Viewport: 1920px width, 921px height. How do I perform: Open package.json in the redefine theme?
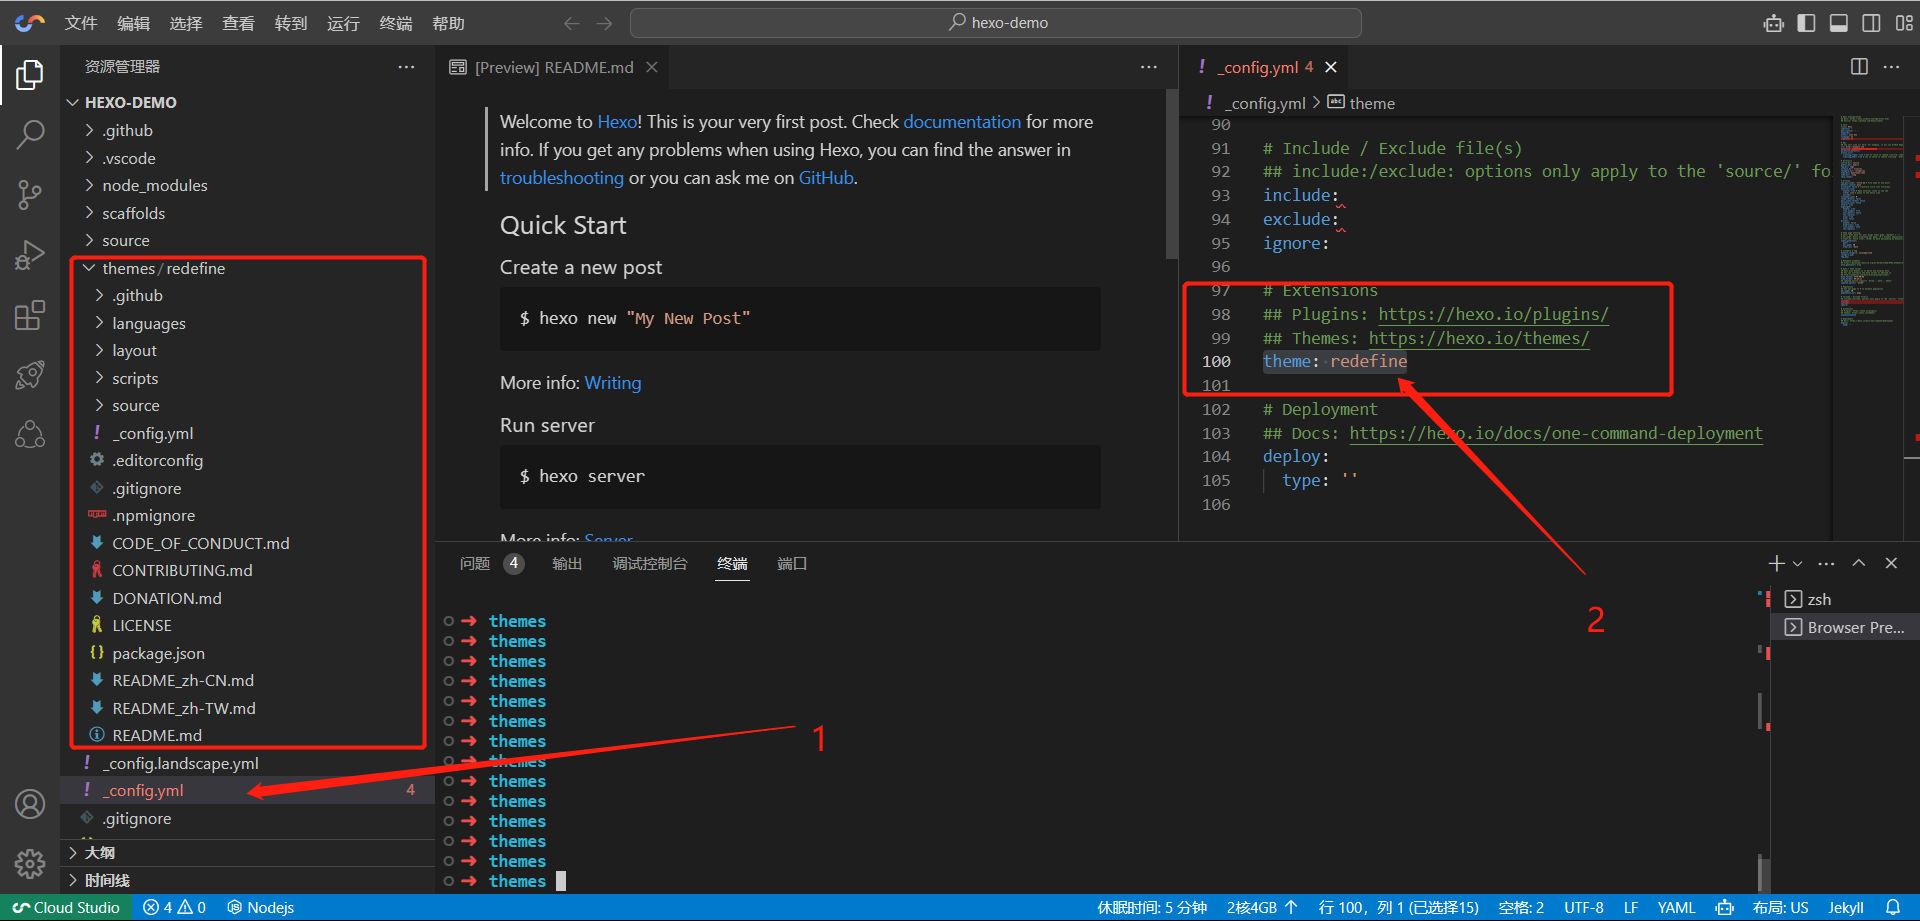(247, 653)
